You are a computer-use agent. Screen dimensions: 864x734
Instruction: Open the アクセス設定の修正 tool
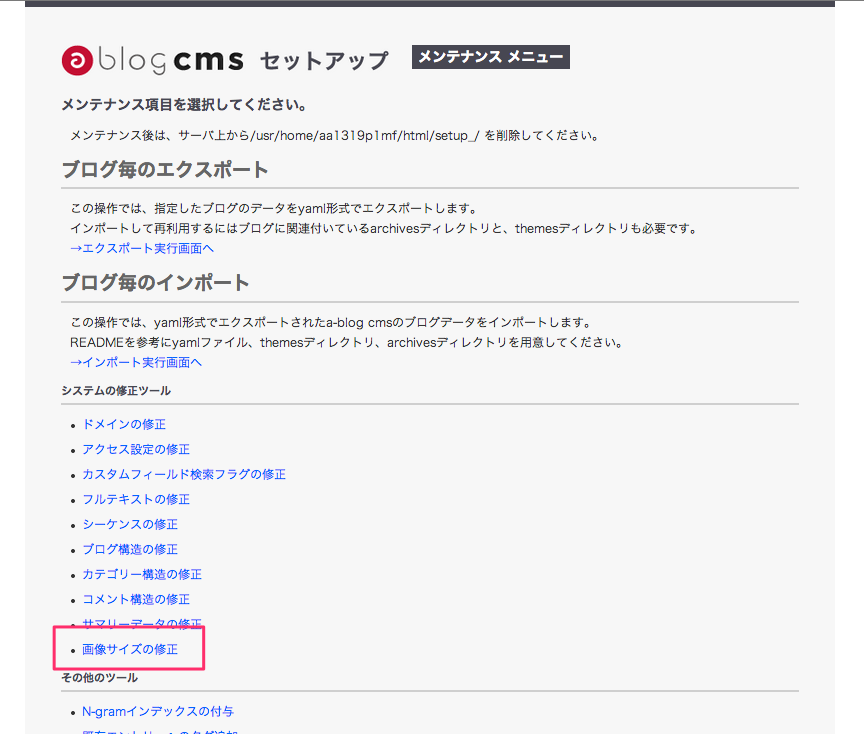(136, 450)
